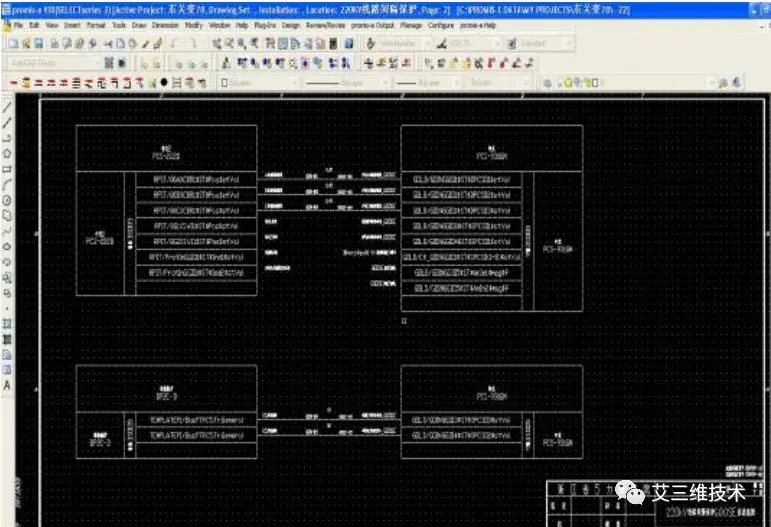This screenshot has width=771, height=527.
Task: Select the Polygon tool in the draw toolbar
Action: coord(7,154)
